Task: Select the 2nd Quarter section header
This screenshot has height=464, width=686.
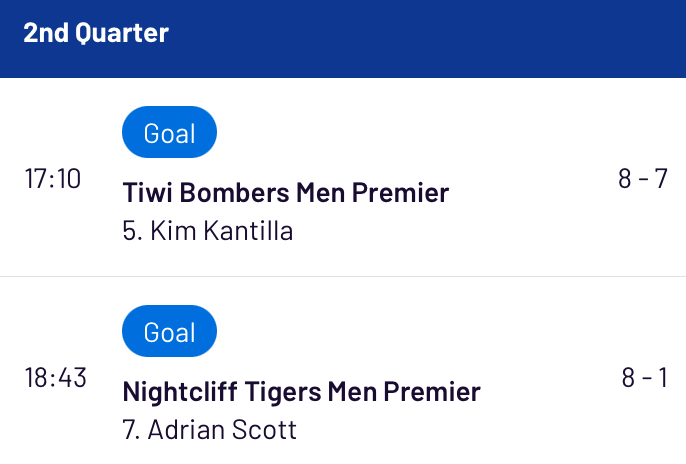Action: point(96,33)
